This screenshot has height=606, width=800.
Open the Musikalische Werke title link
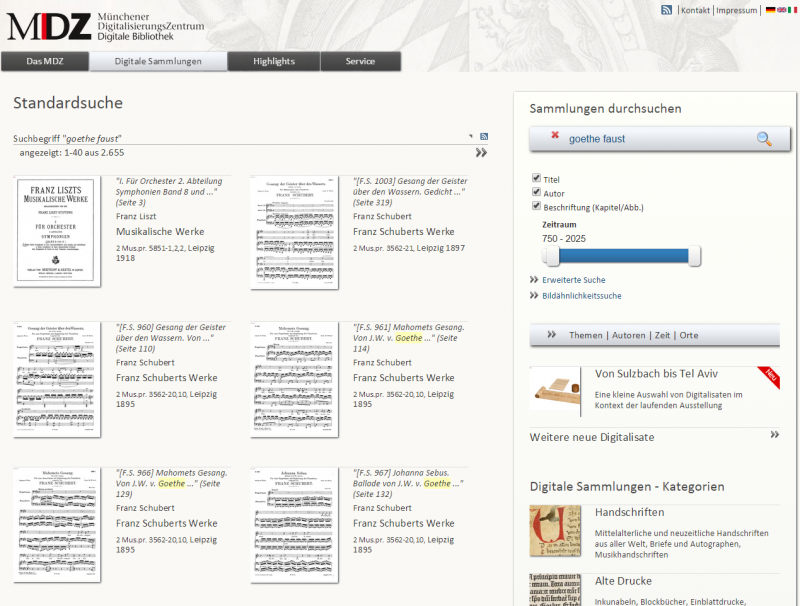[160, 232]
